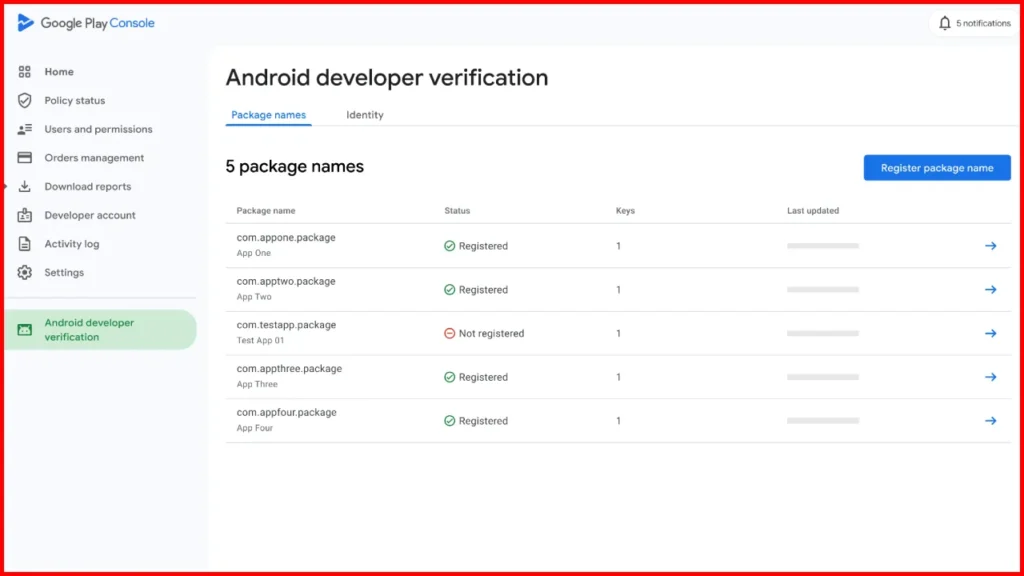Open the notifications bell icon
This screenshot has width=1024, height=576.
tap(944, 23)
